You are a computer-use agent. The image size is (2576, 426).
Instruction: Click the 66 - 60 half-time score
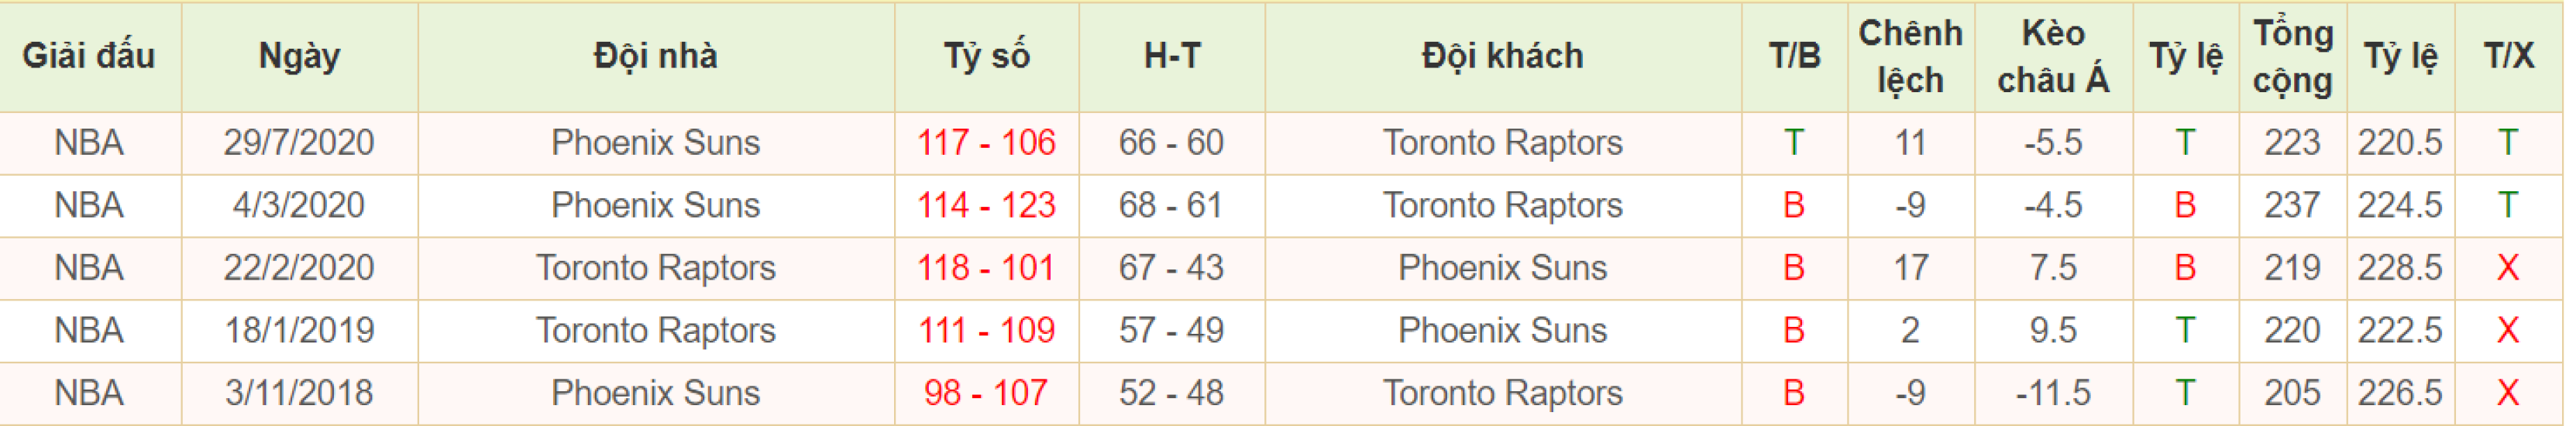click(x=1171, y=143)
